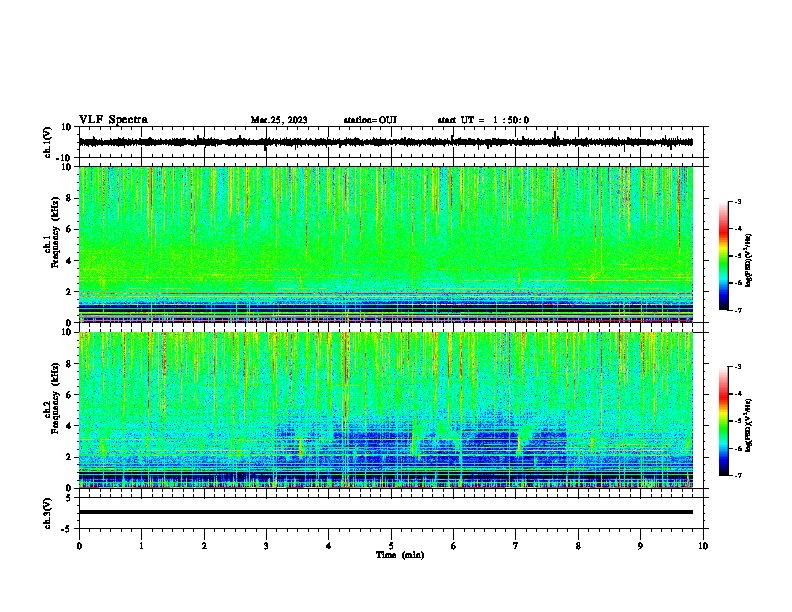Click the time axis tick label "7"
The width and height of the screenshot is (792, 612).
click(516, 546)
